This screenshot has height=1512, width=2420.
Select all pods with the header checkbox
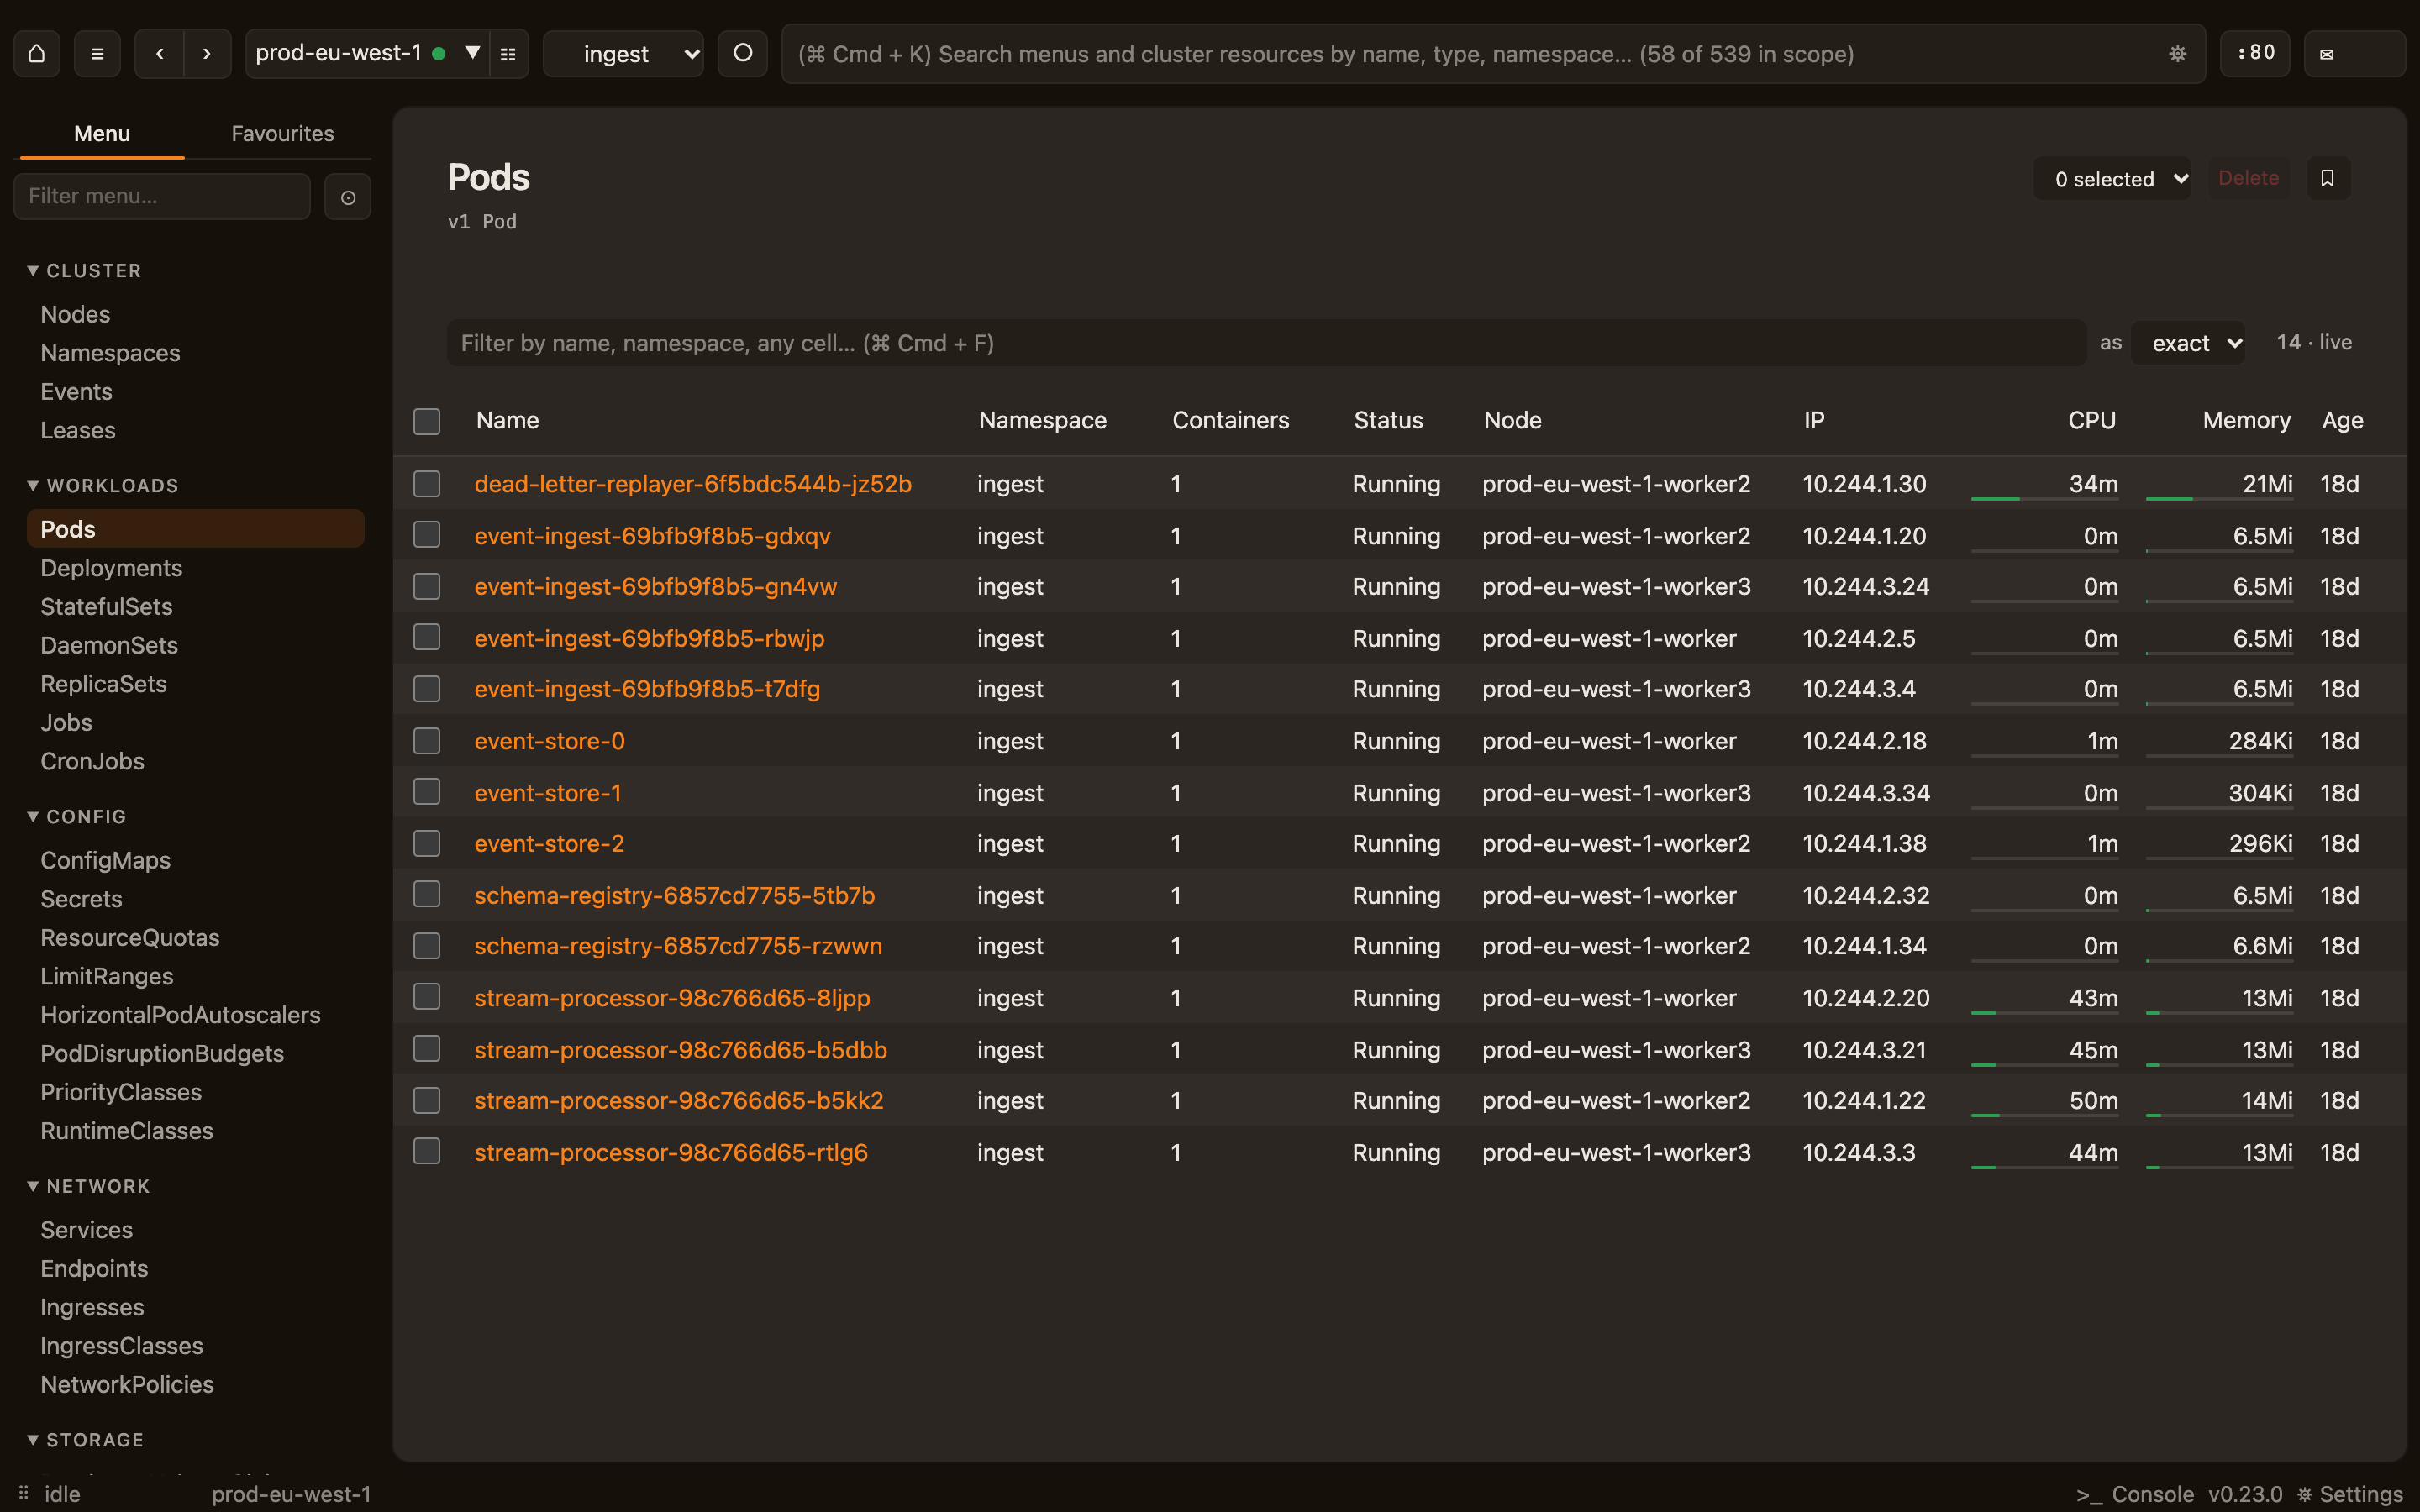click(427, 421)
